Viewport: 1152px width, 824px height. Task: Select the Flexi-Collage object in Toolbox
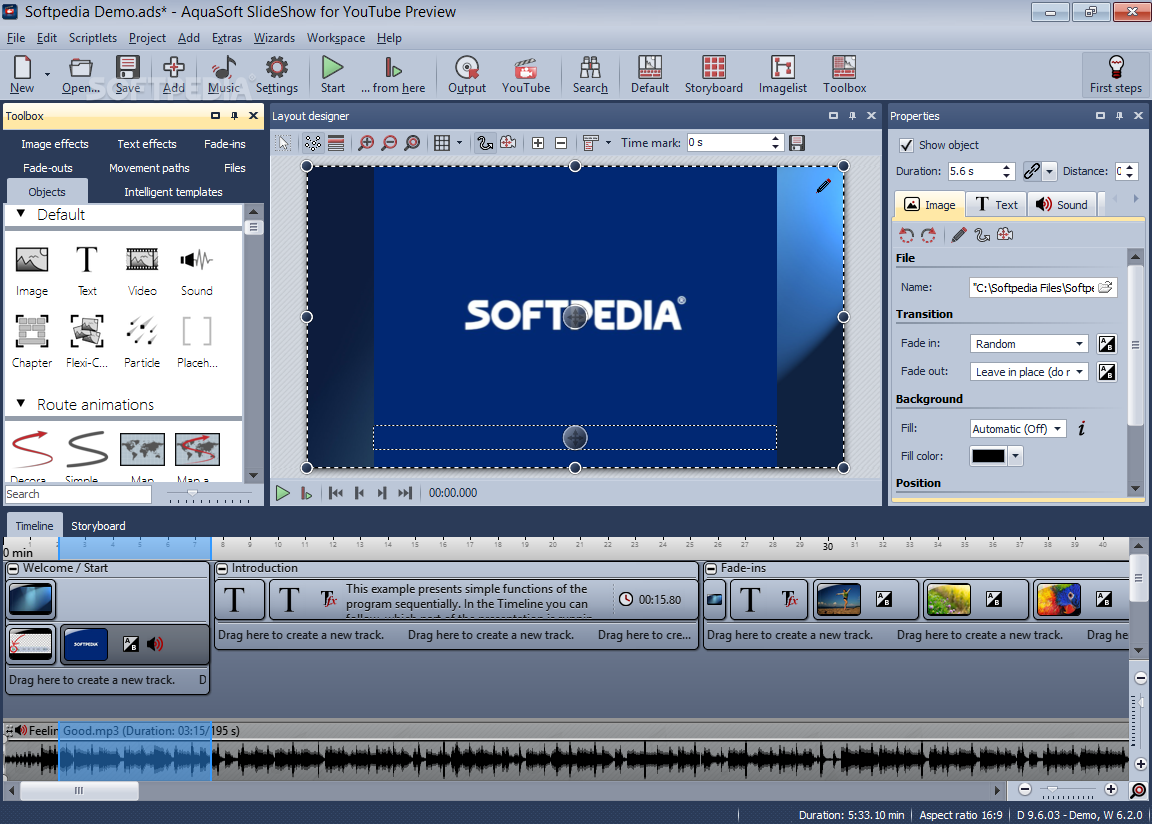[x=87, y=341]
